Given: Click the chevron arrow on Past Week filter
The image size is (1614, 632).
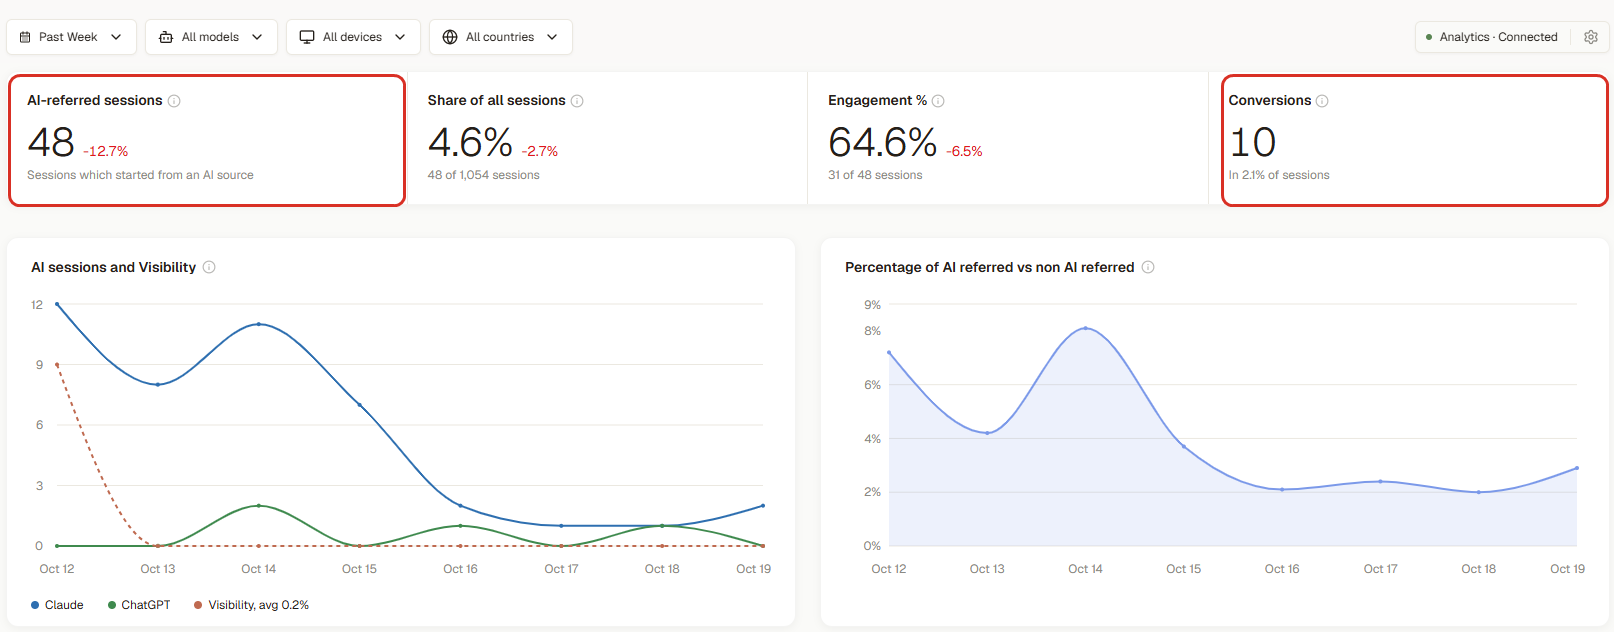Looking at the screenshot, I should (116, 37).
